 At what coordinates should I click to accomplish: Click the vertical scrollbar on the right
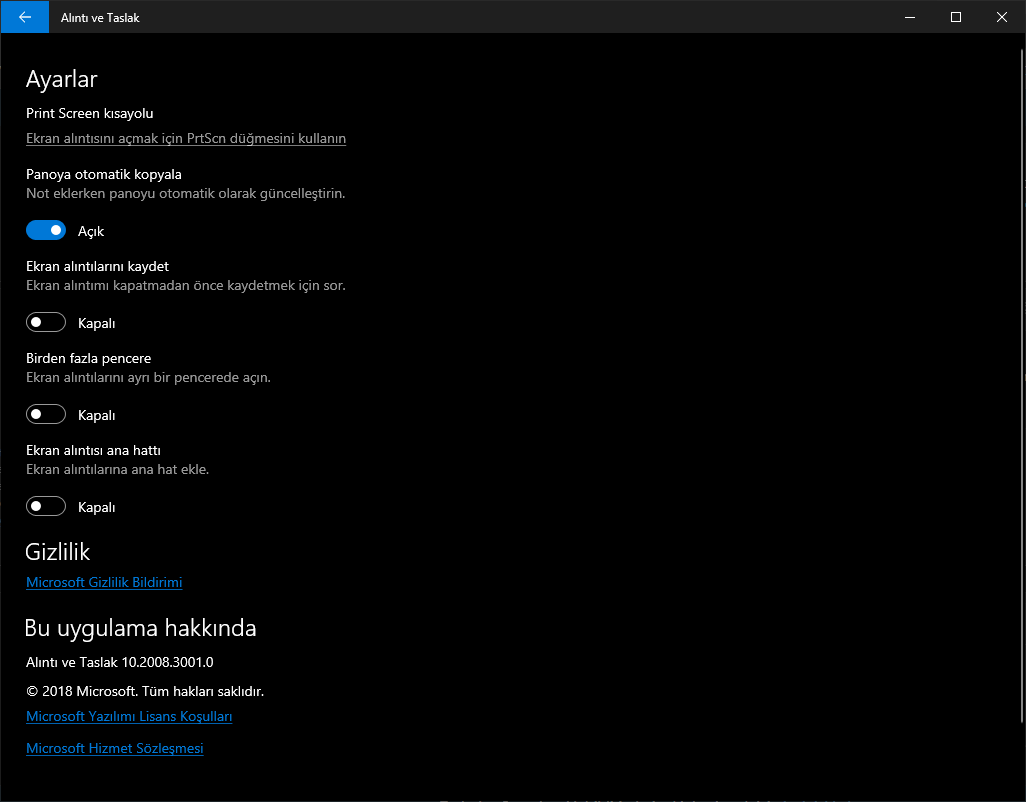click(x=1022, y=386)
